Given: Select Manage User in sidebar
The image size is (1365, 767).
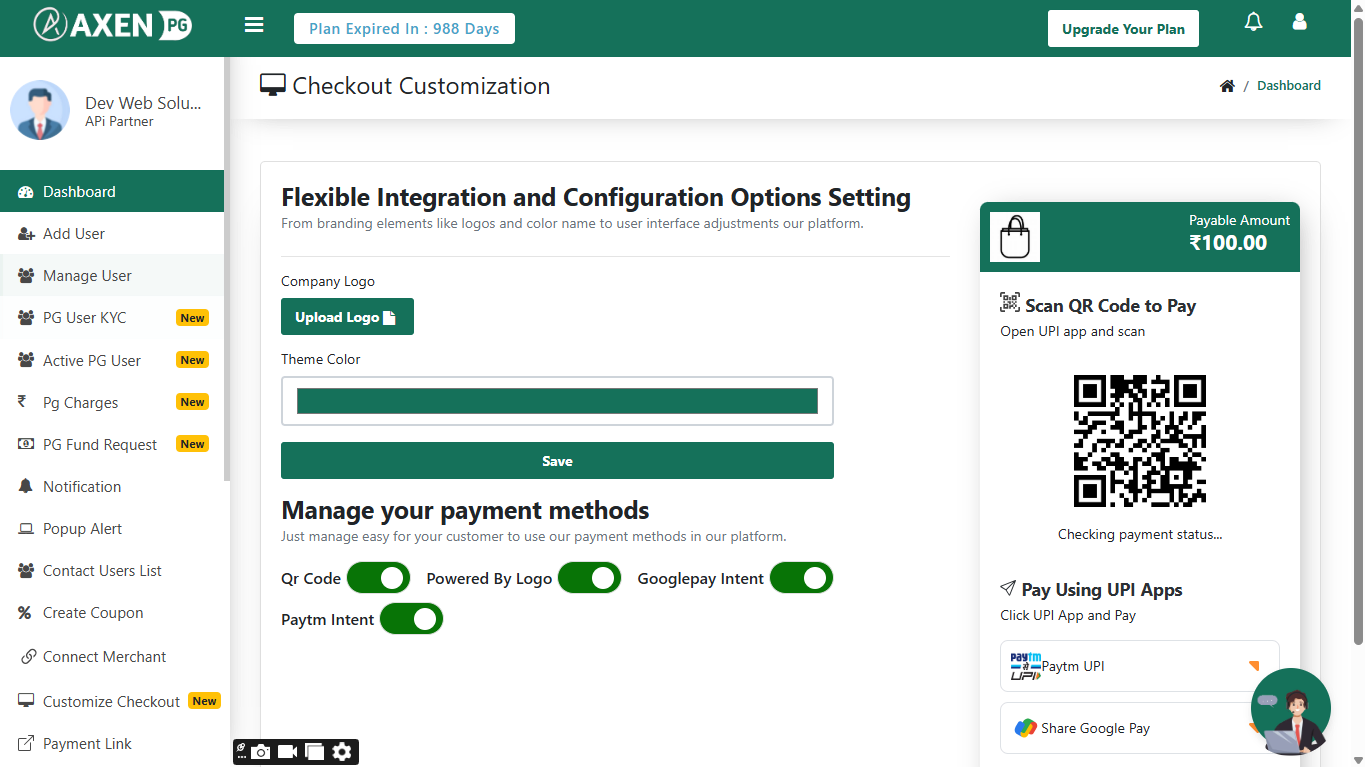Looking at the screenshot, I should coord(112,275).
